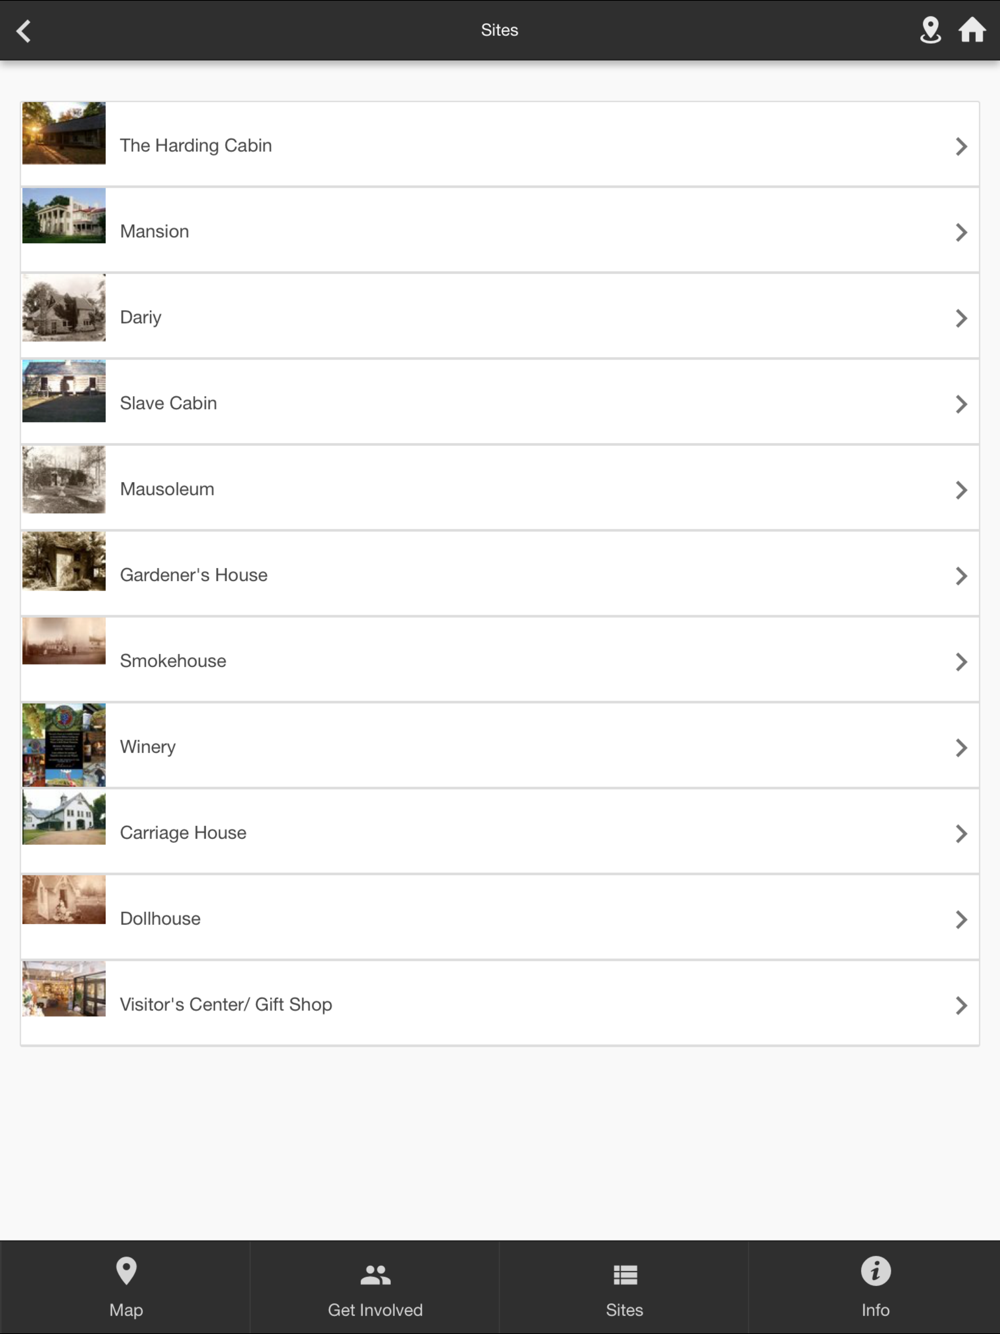The height and width of the screenshot is (1334, 1000).
Task: Tap the chevron beside Winery
Action: click(x=961, y=748)
